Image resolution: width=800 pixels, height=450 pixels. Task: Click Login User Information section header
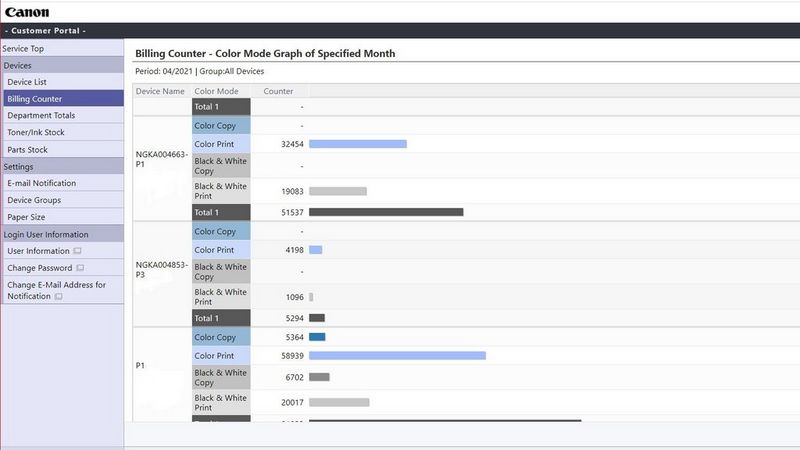pos(46,234)
